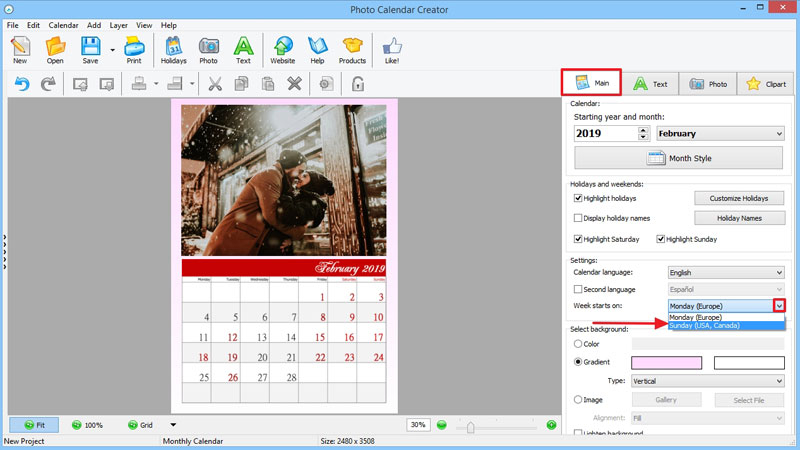Open the February month dropdown
The width and height of the screenshot is (800, 450).
[x=720, y=134]
